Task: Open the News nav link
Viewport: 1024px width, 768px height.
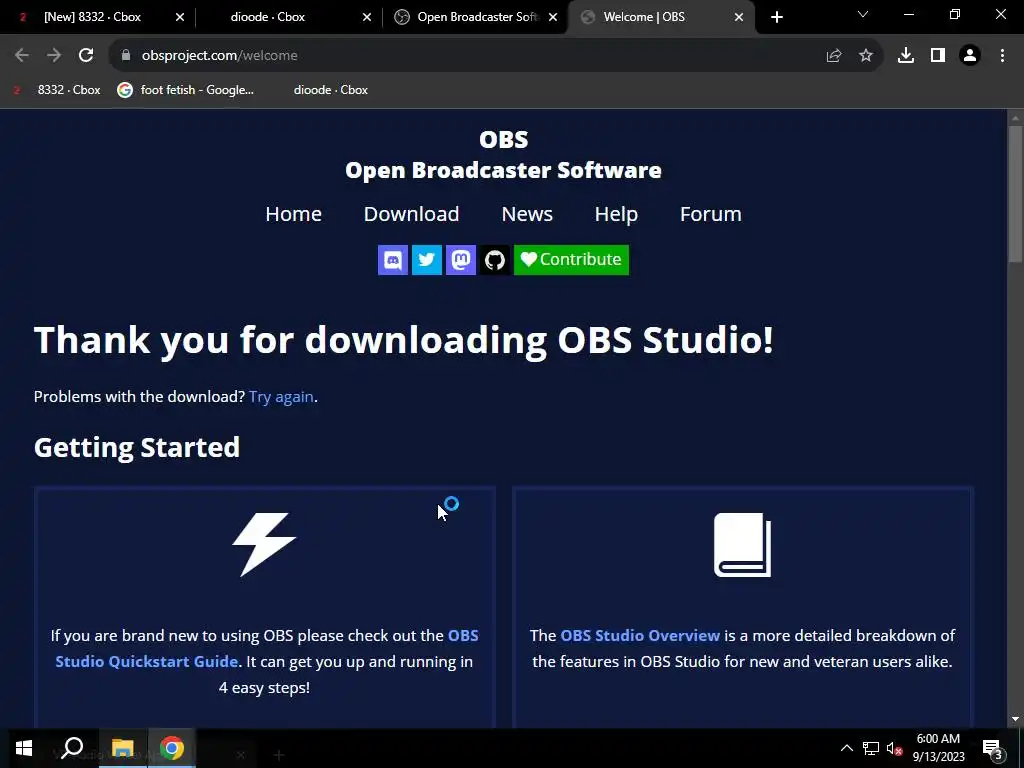Action: [527, 214]
